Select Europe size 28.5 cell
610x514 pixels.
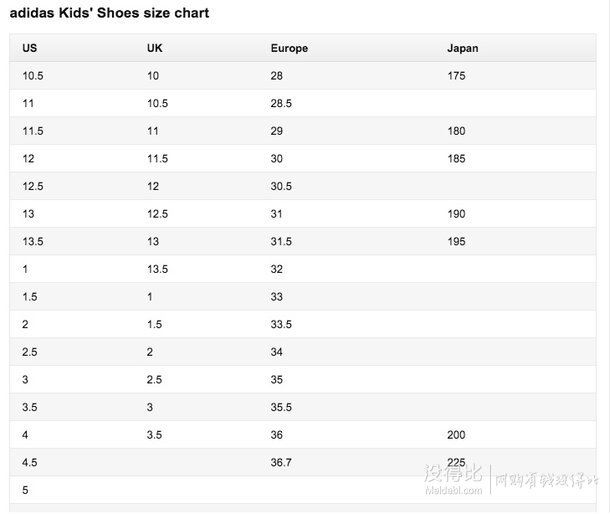281,104
